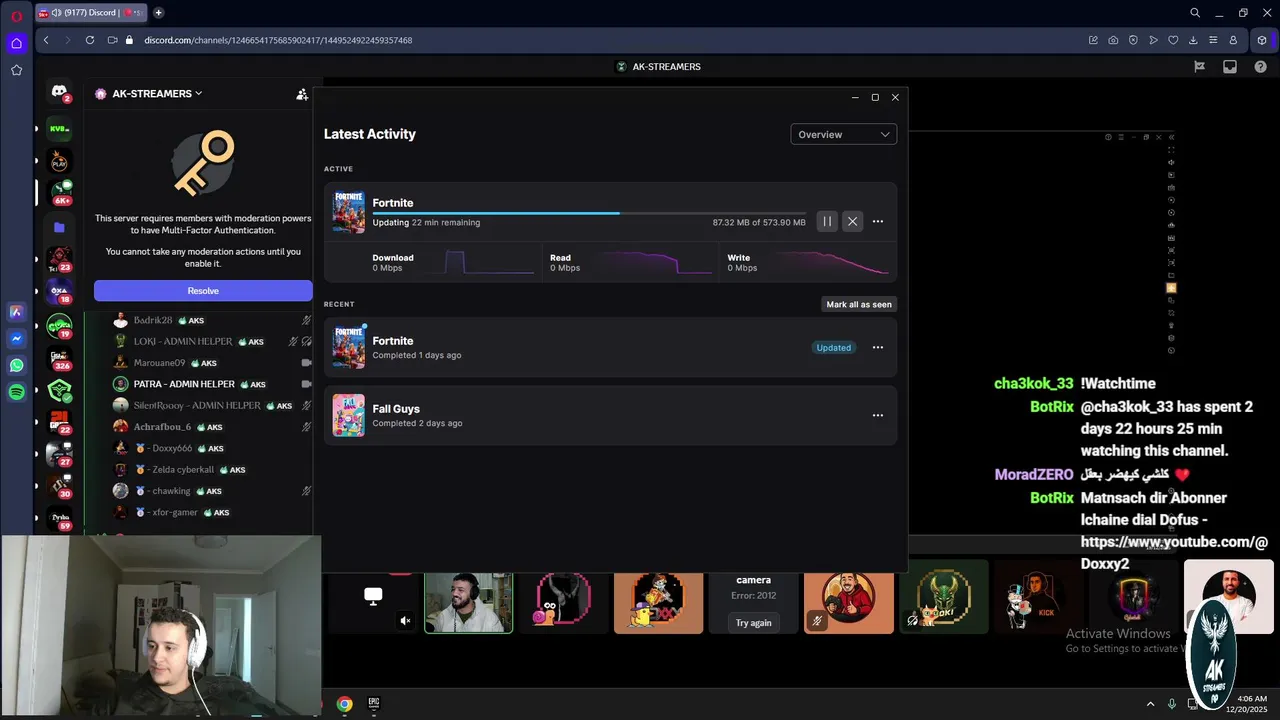The height and width of the screenshot is (720, 1280).
Task: Click the Resolve button for MFA
Action: (203, 290)
